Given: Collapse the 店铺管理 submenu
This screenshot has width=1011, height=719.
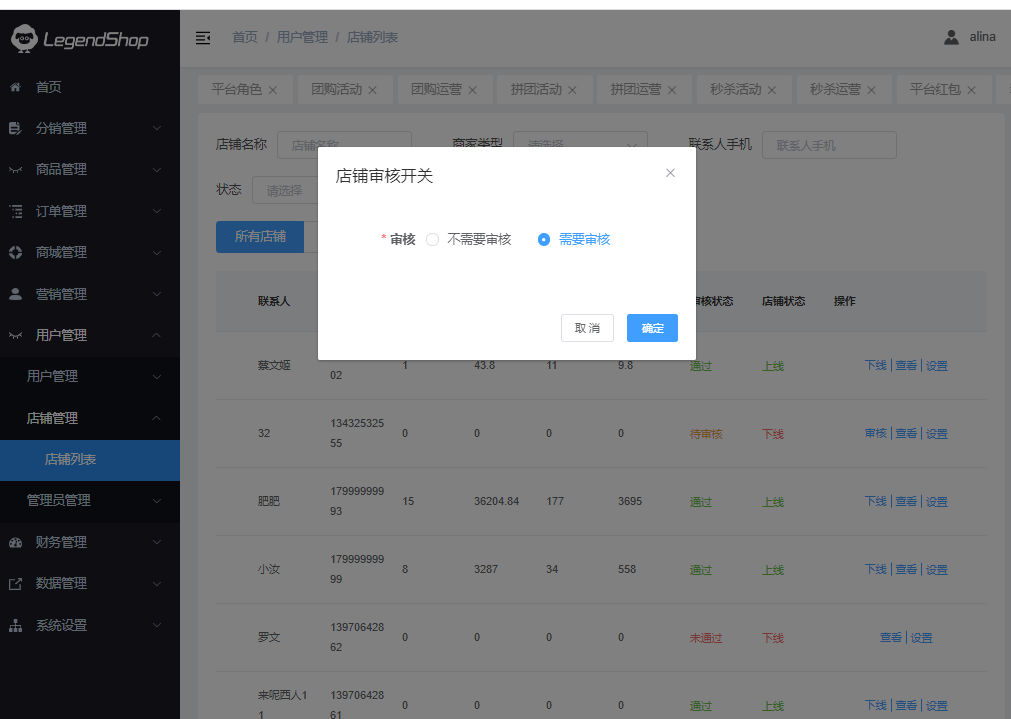Looking at the screenshot, I should pyautogui.click(x=157, y=418).
